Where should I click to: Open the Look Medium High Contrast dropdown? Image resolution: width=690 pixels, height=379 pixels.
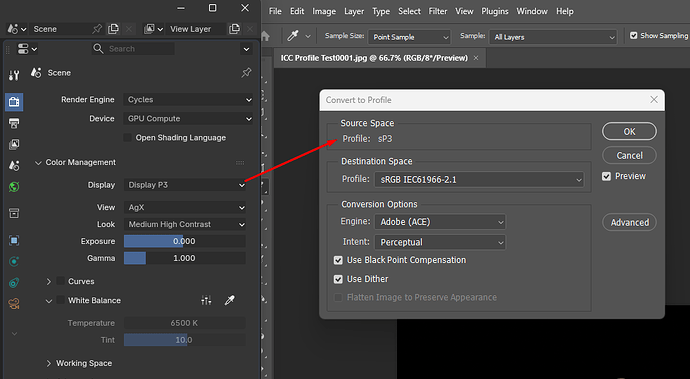coord(185,224)
